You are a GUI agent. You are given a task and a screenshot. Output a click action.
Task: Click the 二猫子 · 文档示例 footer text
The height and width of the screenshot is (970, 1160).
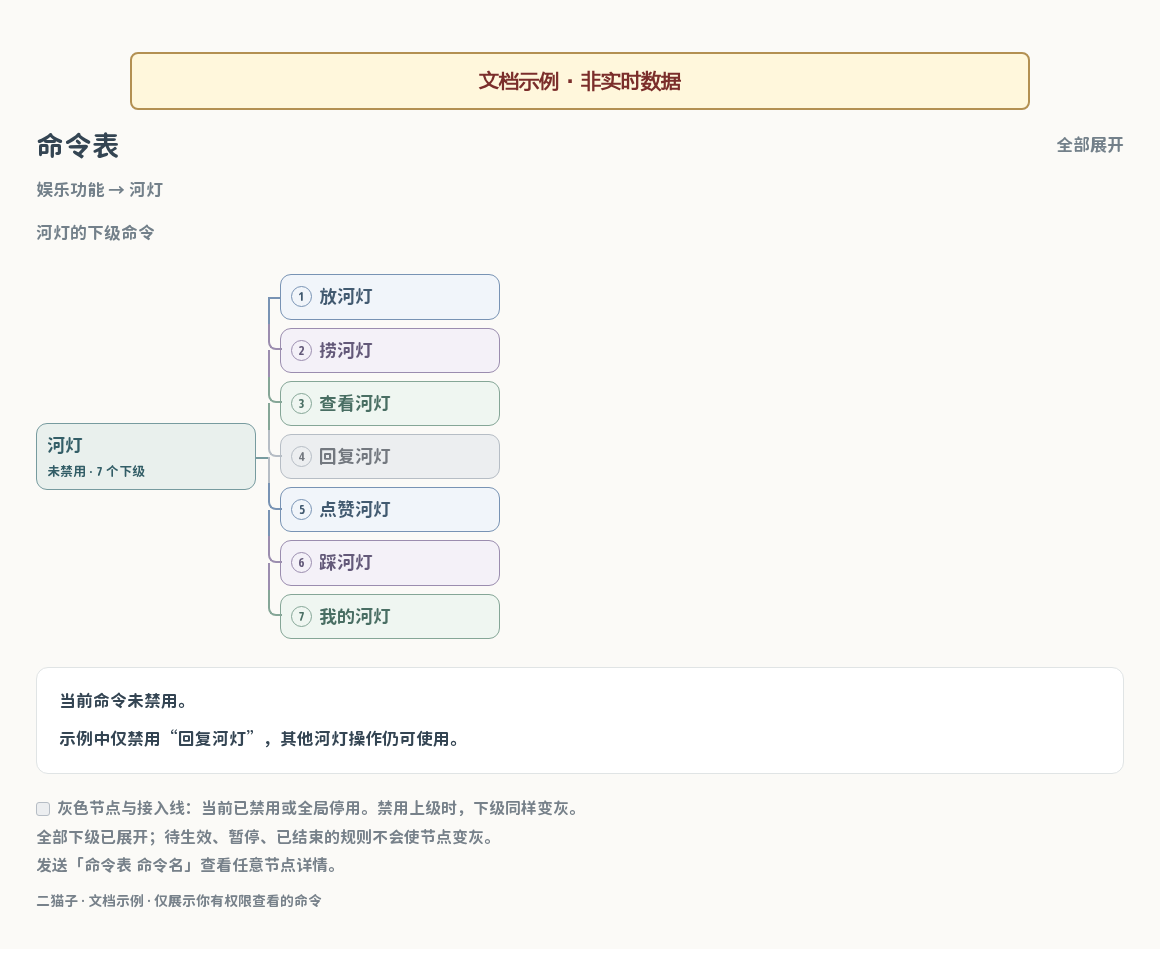(179, 900)
